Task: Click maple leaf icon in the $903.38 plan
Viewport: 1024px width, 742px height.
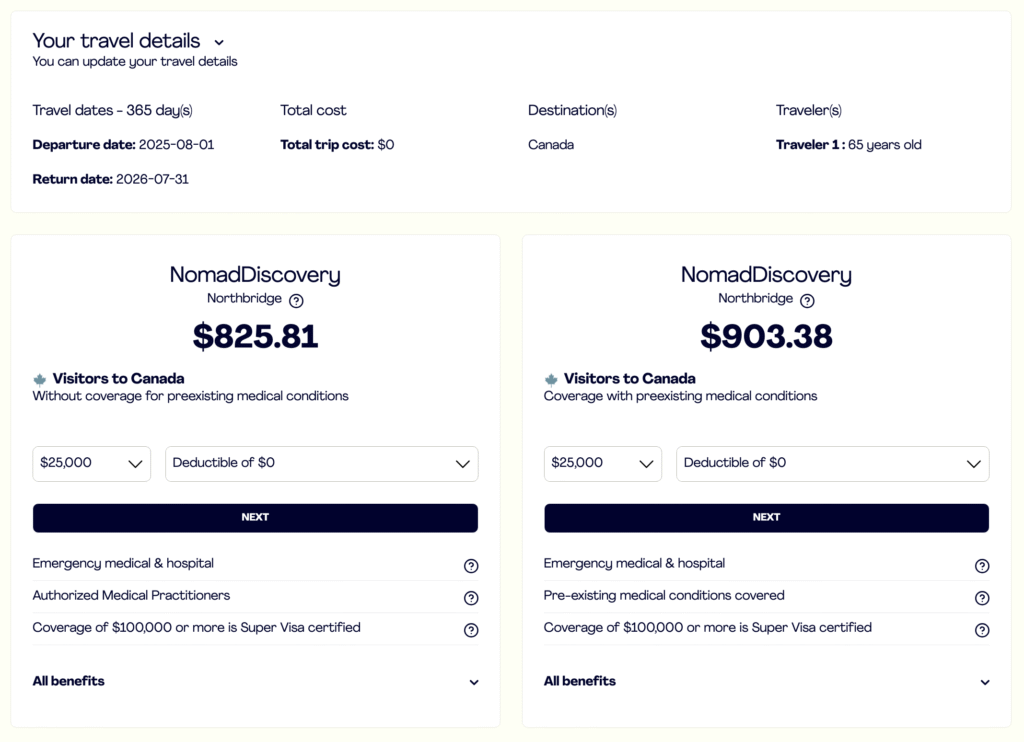Action: (x=551, y=379)
